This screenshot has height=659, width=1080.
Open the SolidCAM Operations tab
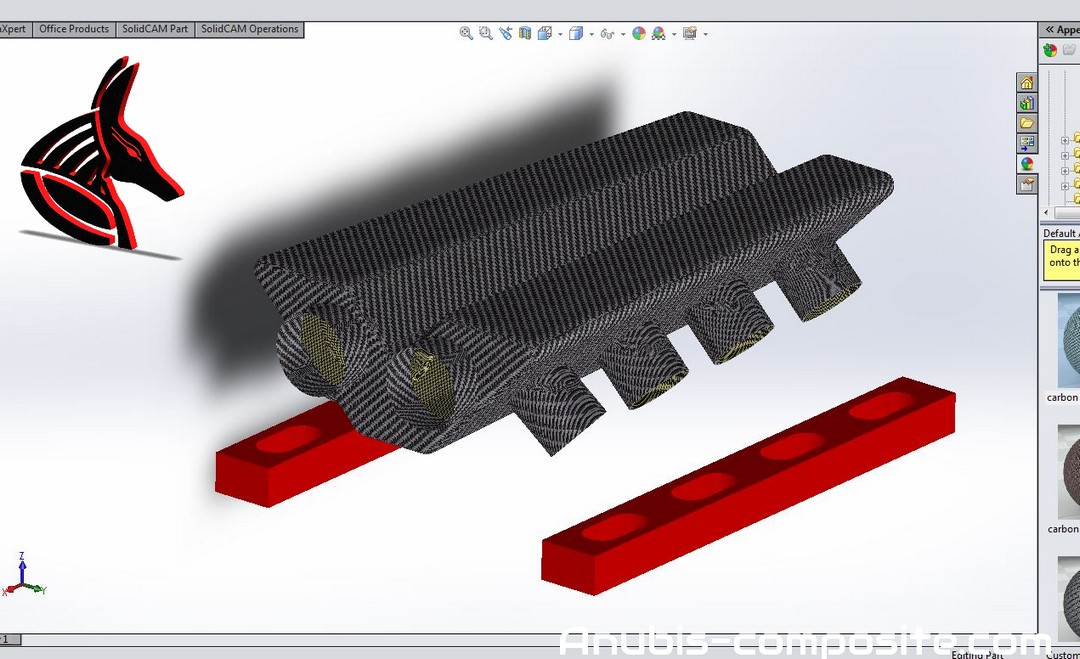click(250, 29)
